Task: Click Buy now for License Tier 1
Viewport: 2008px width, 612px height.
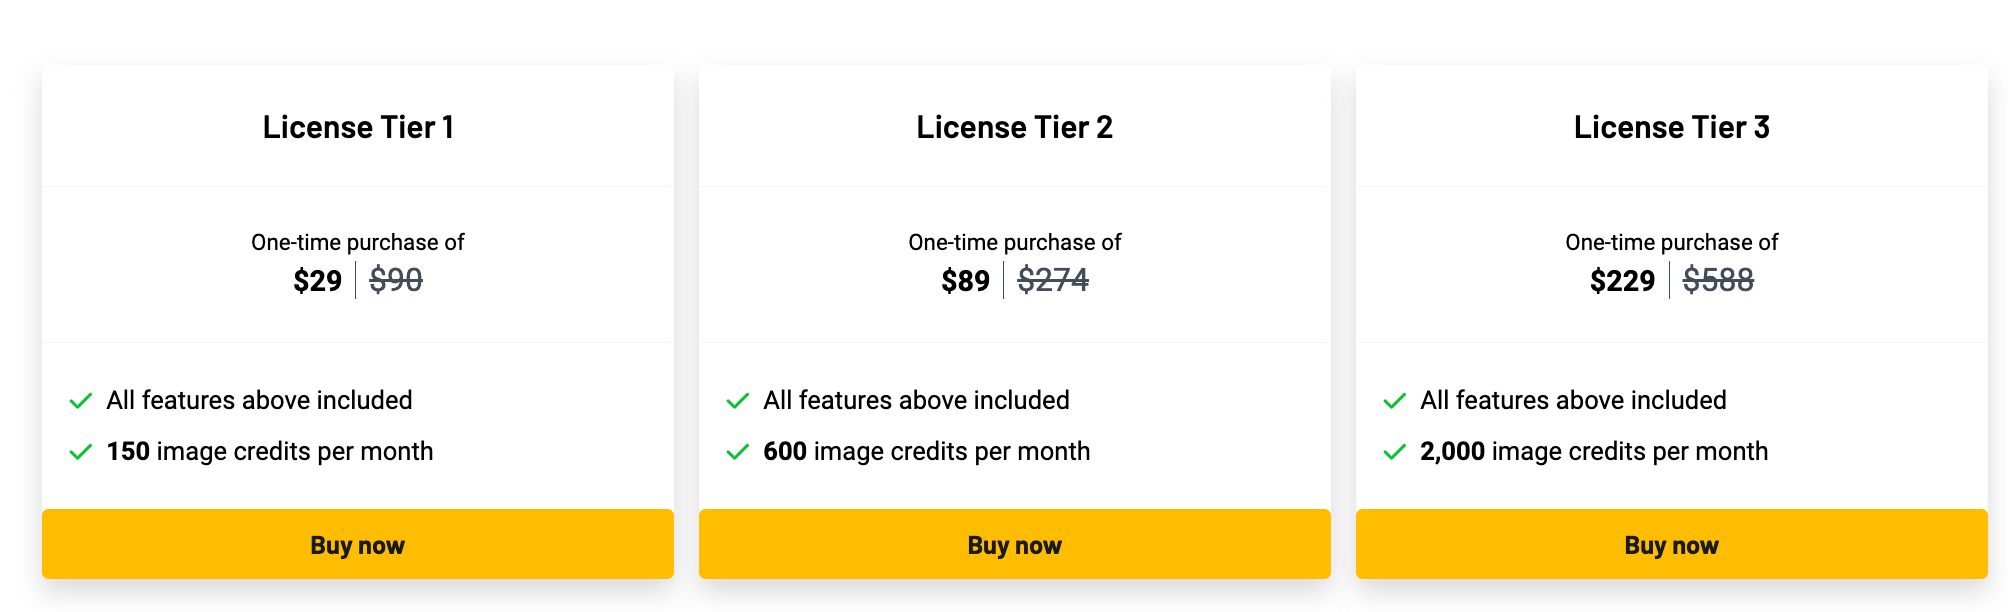Action: click(x=357, y=545)
